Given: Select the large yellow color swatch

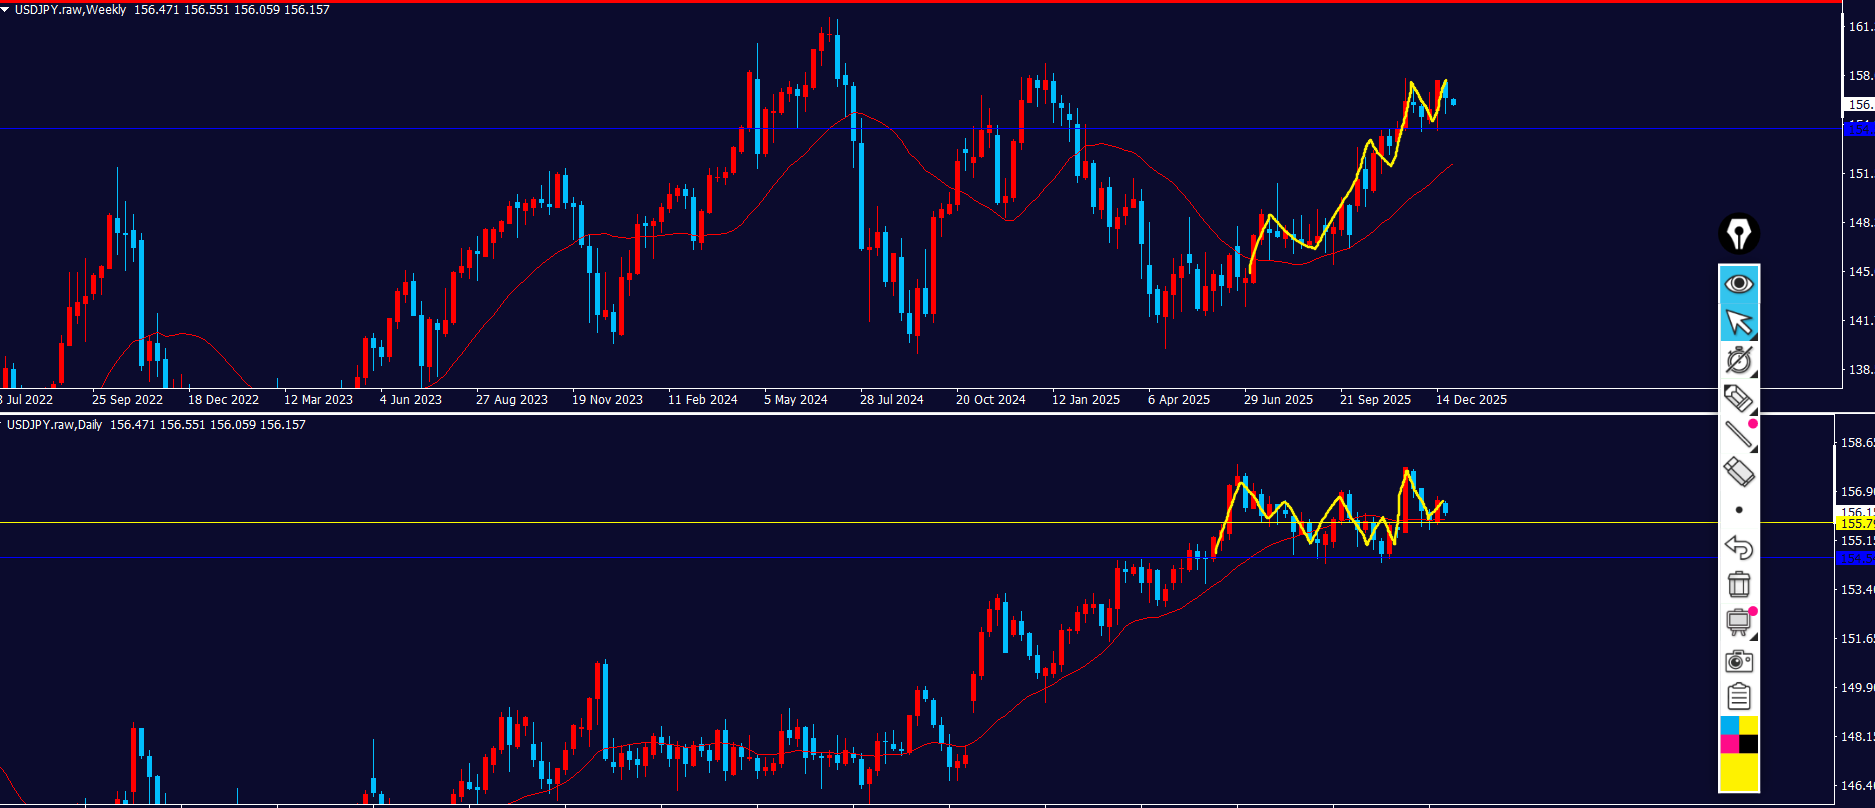Looking at the screenshot, I should (x=1739, y=772).
